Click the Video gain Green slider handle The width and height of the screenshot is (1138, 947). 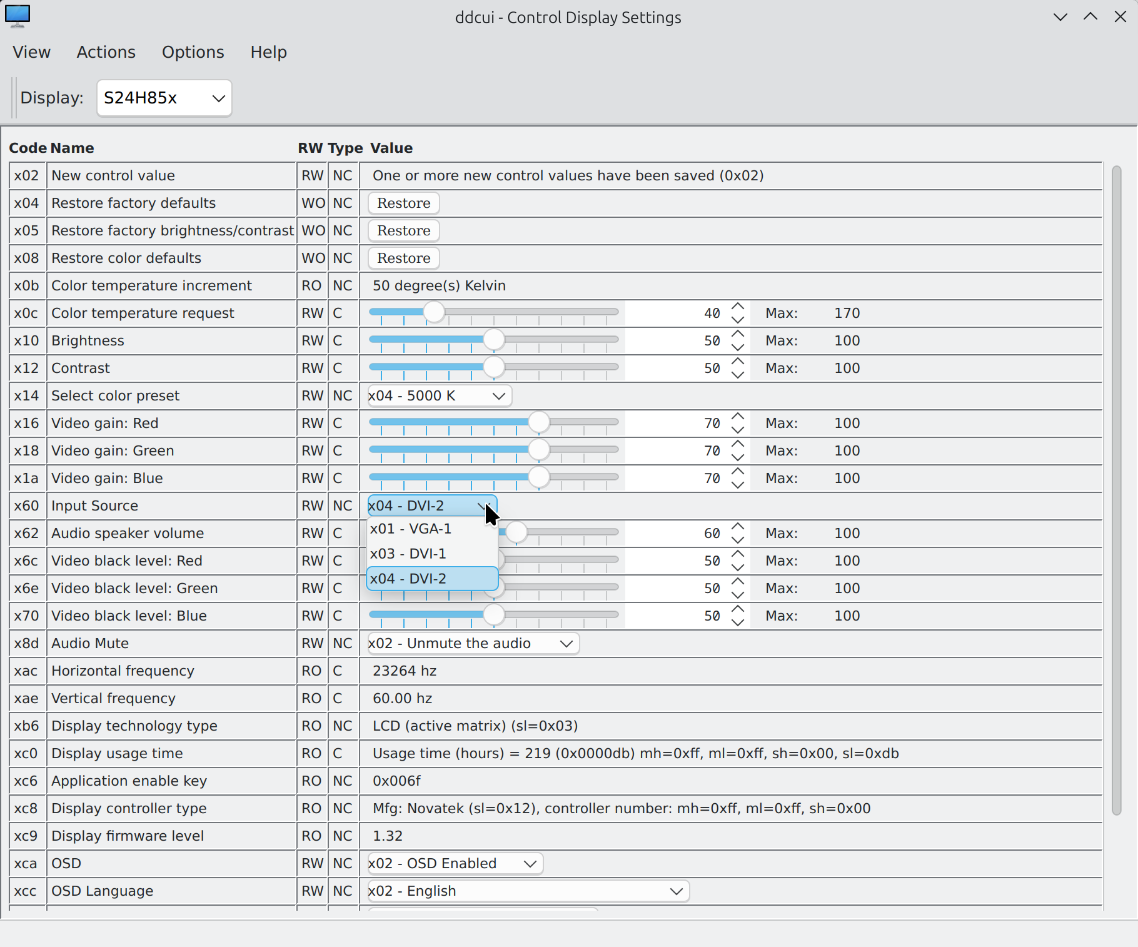[539, 450]
